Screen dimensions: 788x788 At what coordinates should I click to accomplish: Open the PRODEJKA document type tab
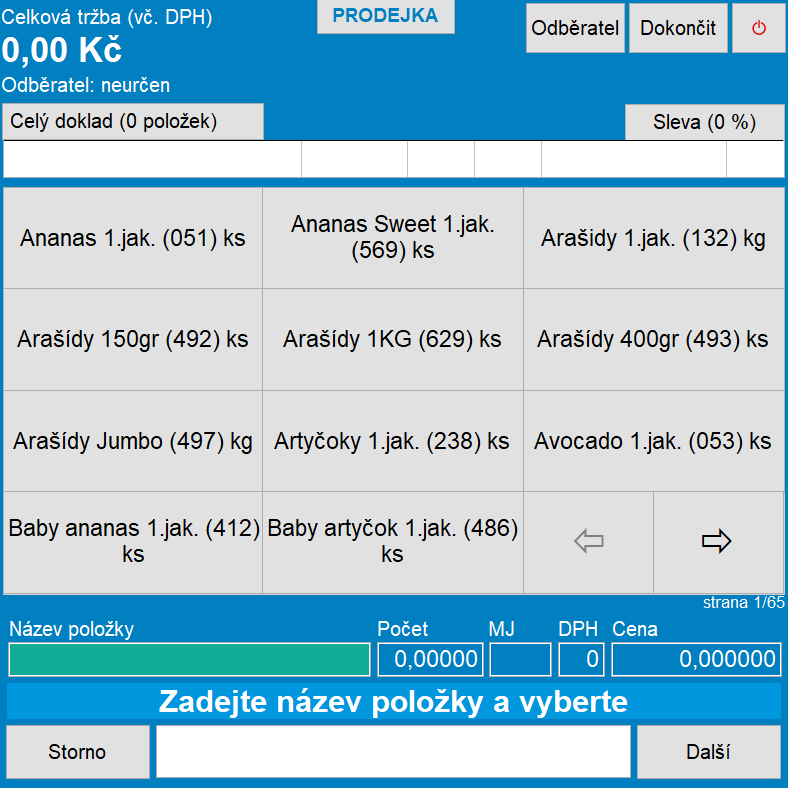pyautogui.click(x=385, y=16)
